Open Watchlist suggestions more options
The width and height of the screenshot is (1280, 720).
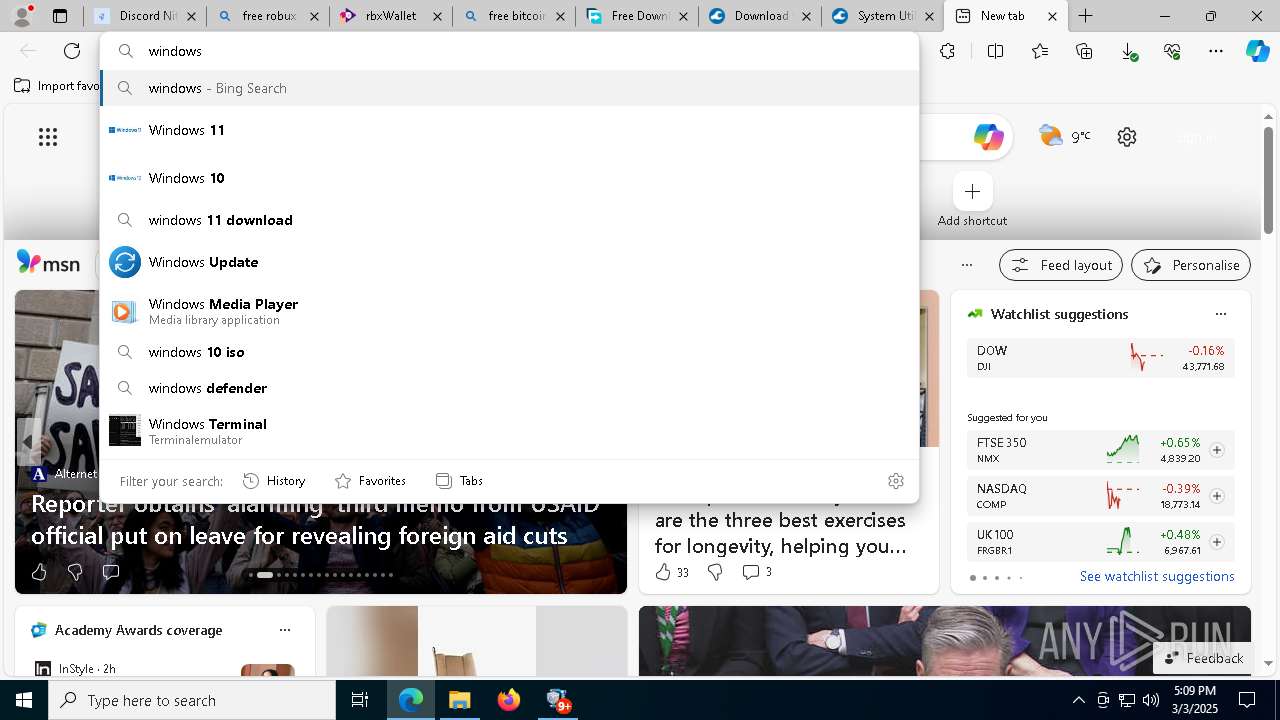pyautogui.click(x=1220, y=314)
